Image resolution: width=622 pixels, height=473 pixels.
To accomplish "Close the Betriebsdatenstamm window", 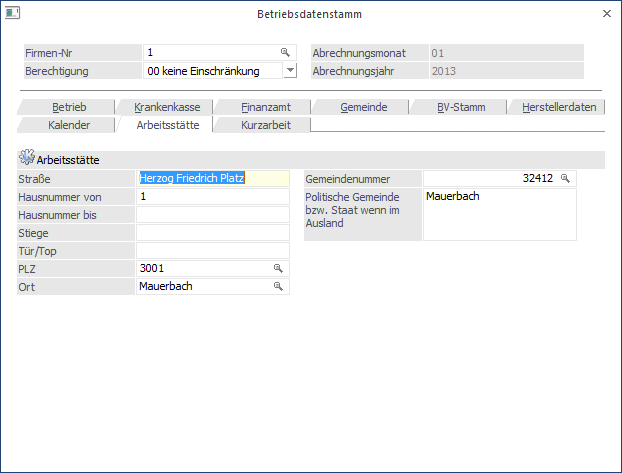I will 607,14.
